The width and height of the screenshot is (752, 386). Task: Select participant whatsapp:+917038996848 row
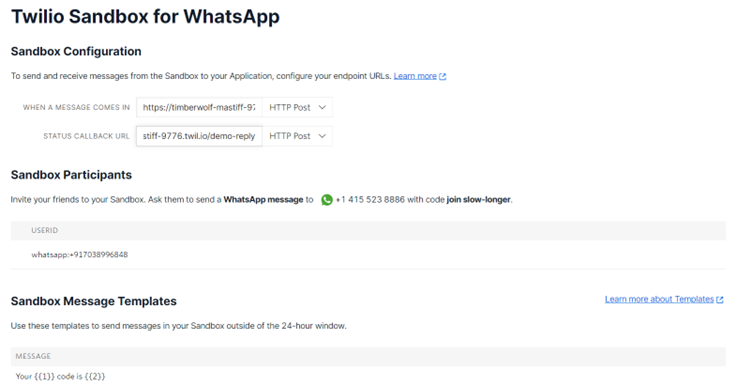pos(368,255)
